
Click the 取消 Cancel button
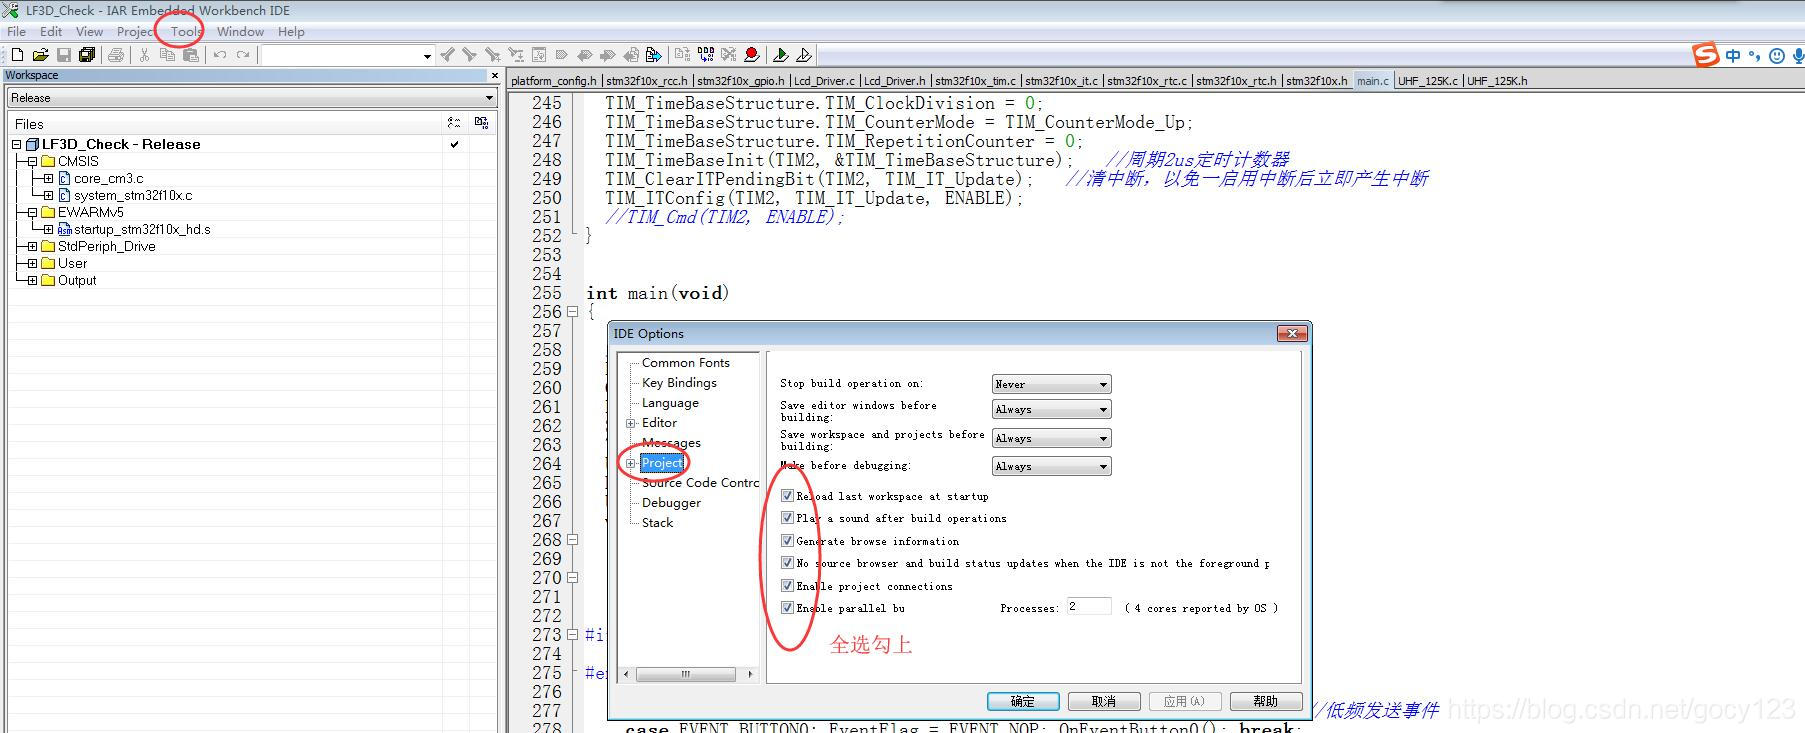click(x=1104, y=701)
